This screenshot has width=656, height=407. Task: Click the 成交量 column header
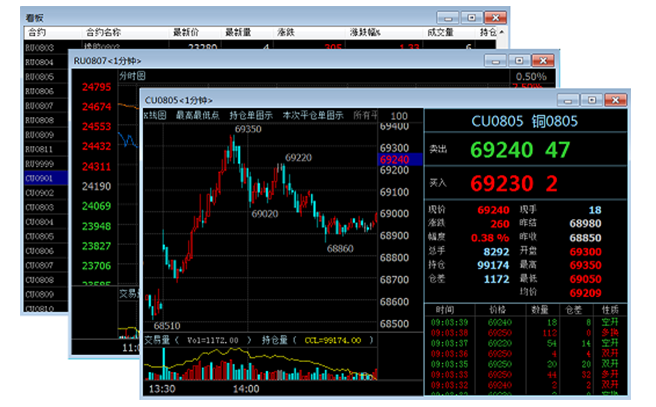(441, 32)
